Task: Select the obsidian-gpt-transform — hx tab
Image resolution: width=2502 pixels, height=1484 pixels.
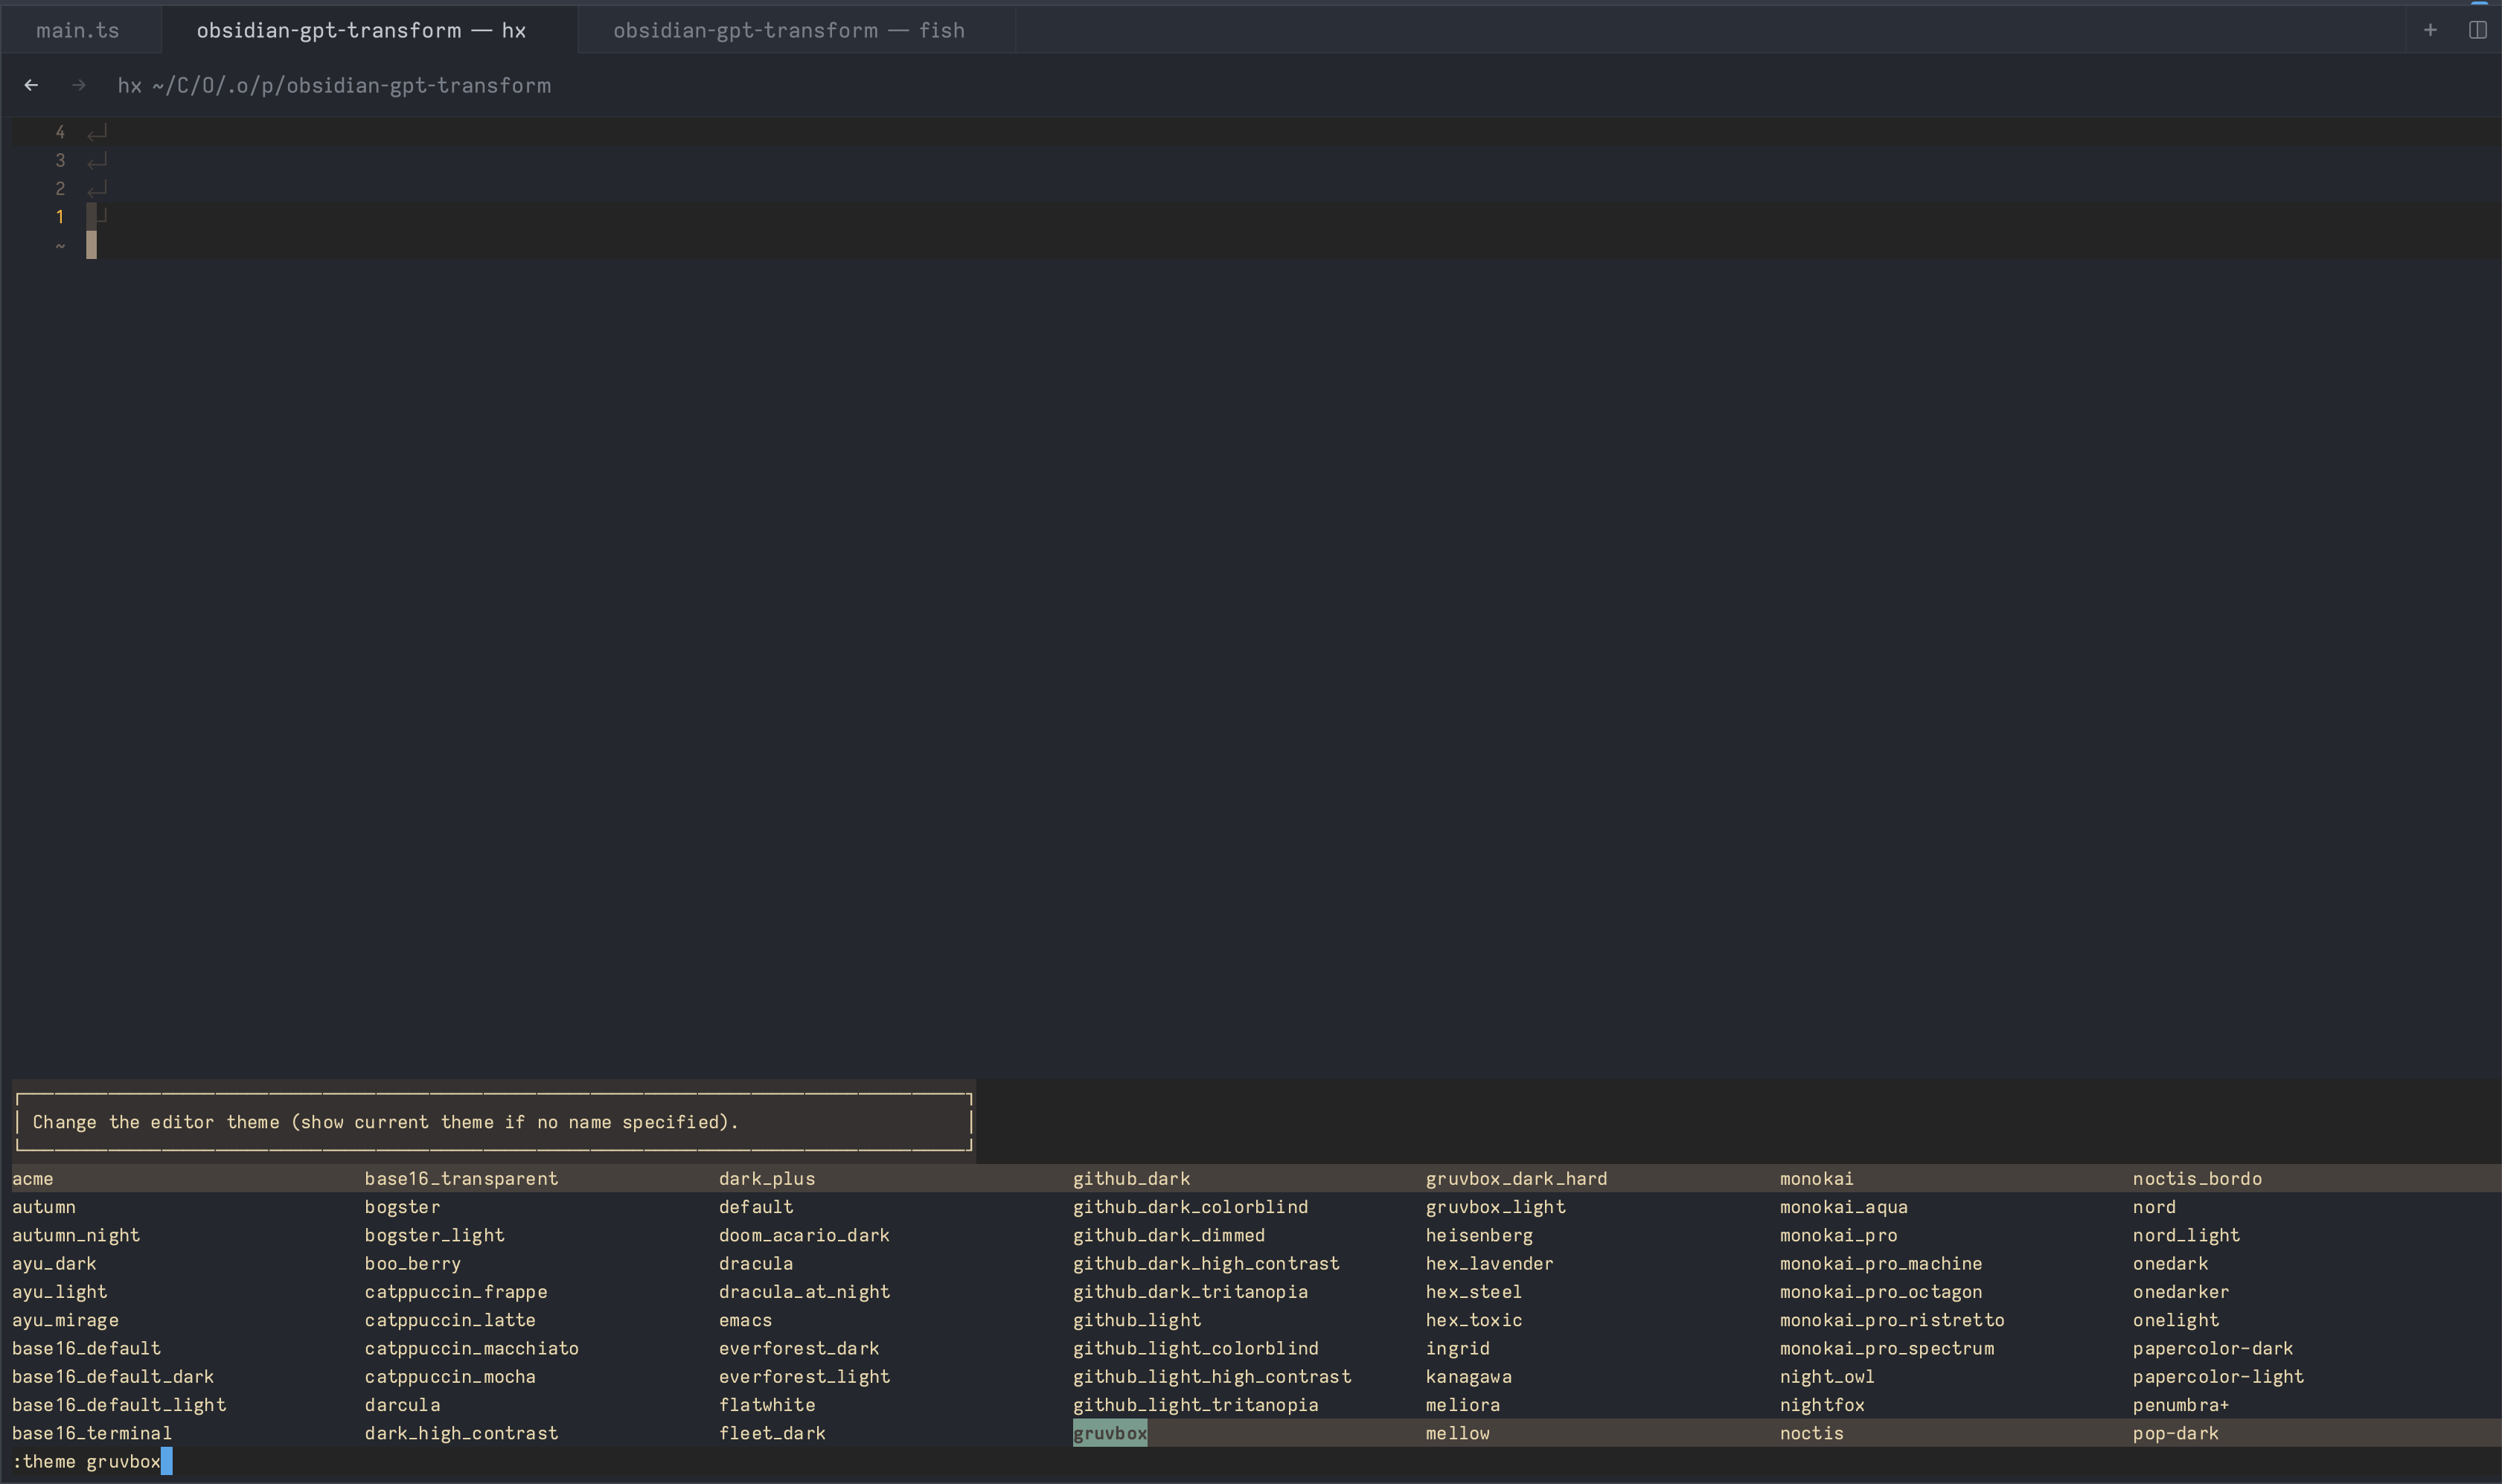Action: point(361,29)
